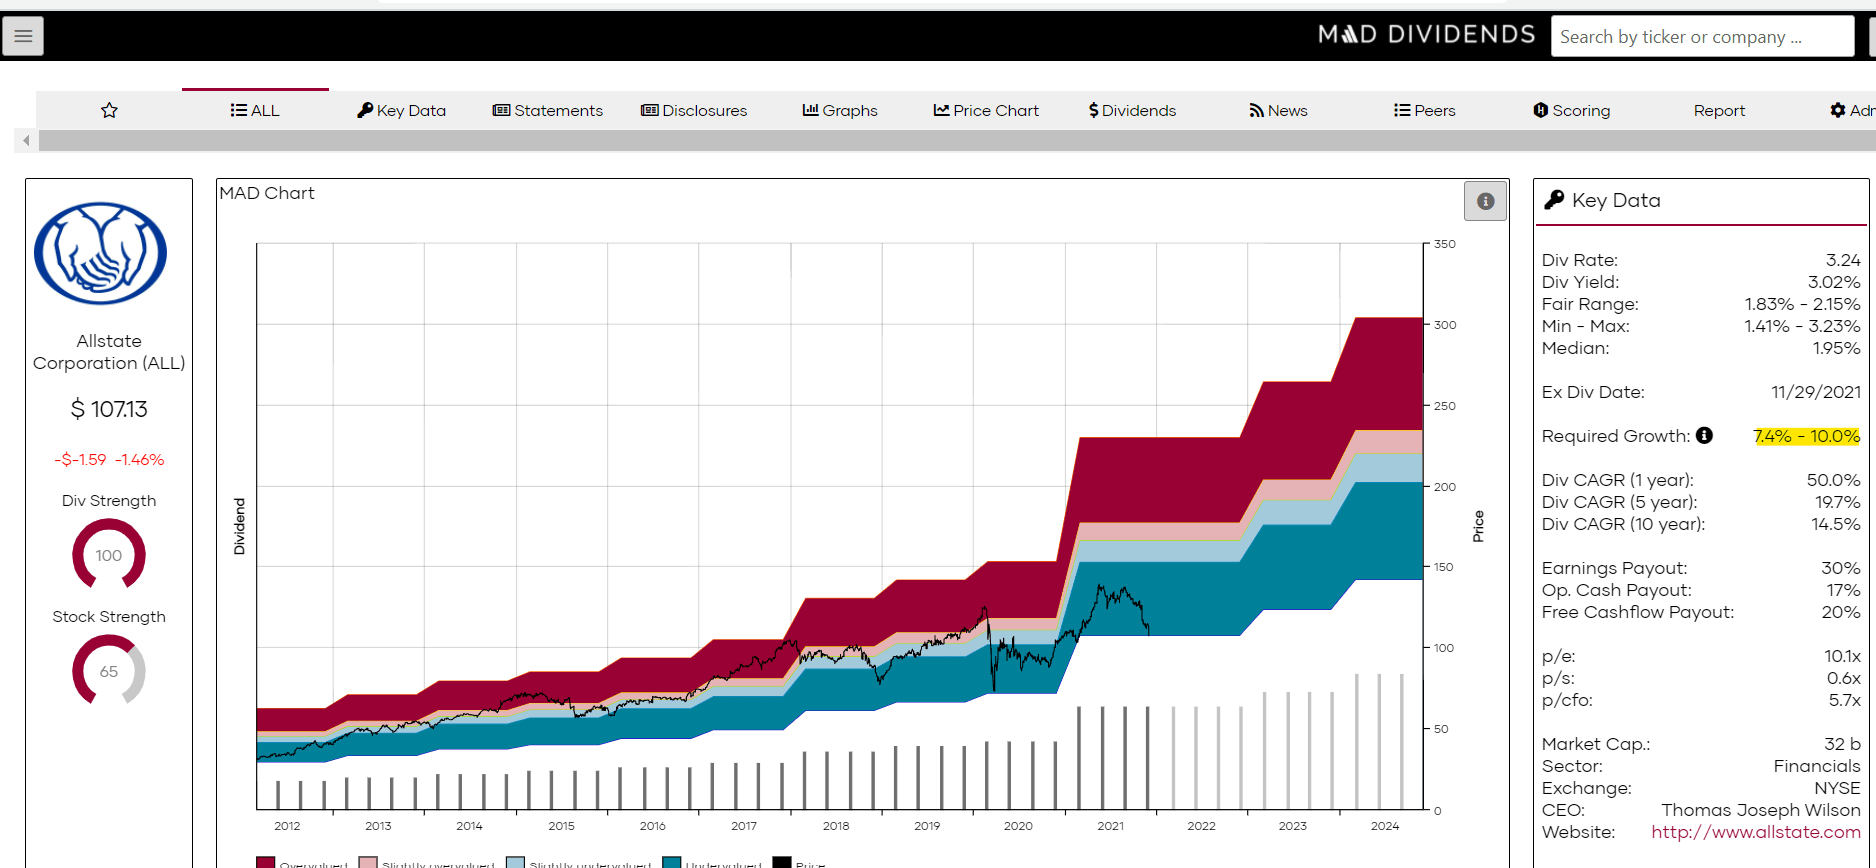Switch to the Graphs tab
Viewport: 1876px width, 868px height.
click(x=840, y=110)
